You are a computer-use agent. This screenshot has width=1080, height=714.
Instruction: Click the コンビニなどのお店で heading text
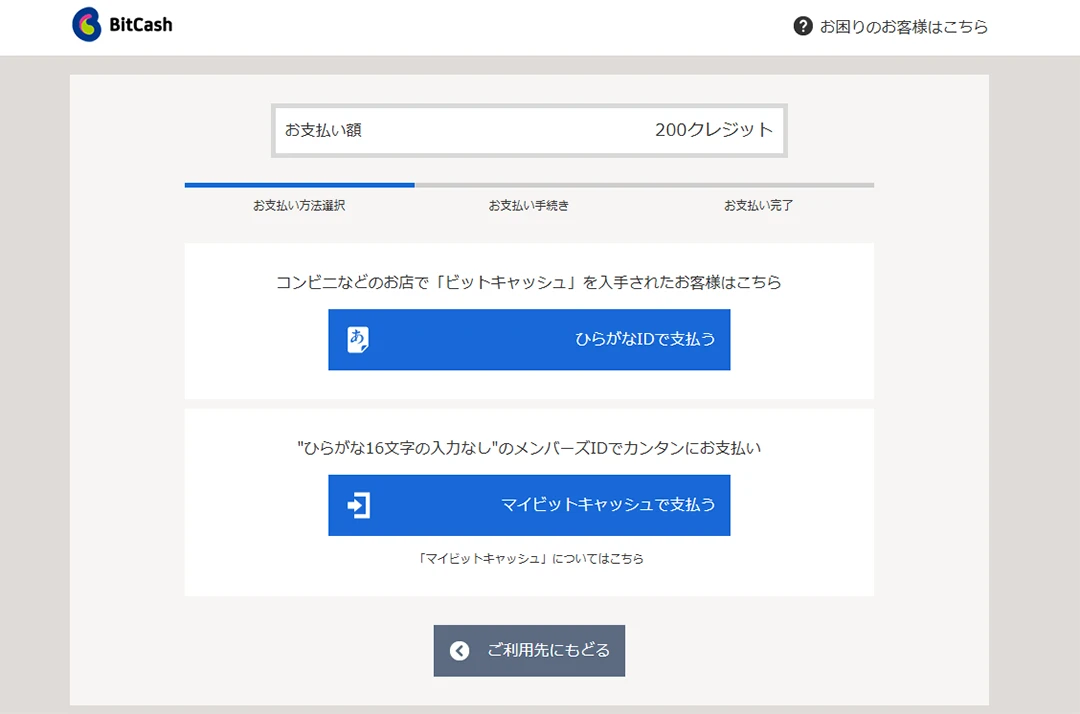(x=529, y=282)
